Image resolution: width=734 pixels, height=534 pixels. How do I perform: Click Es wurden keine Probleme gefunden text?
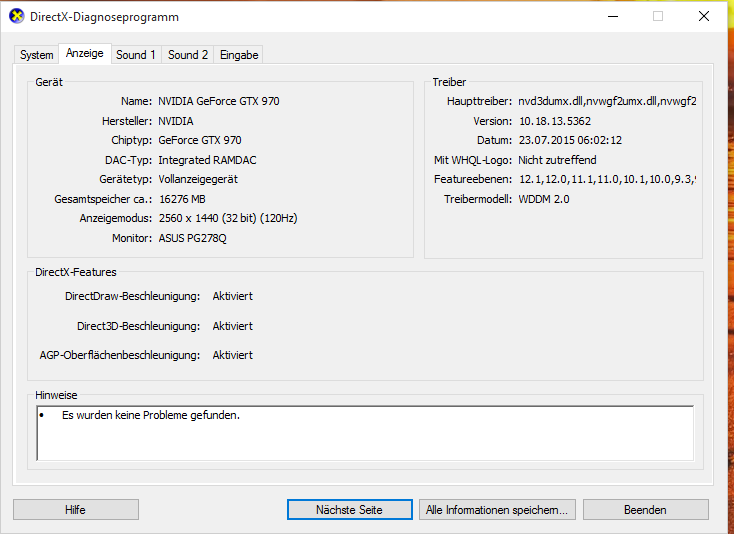coord(151,415)
